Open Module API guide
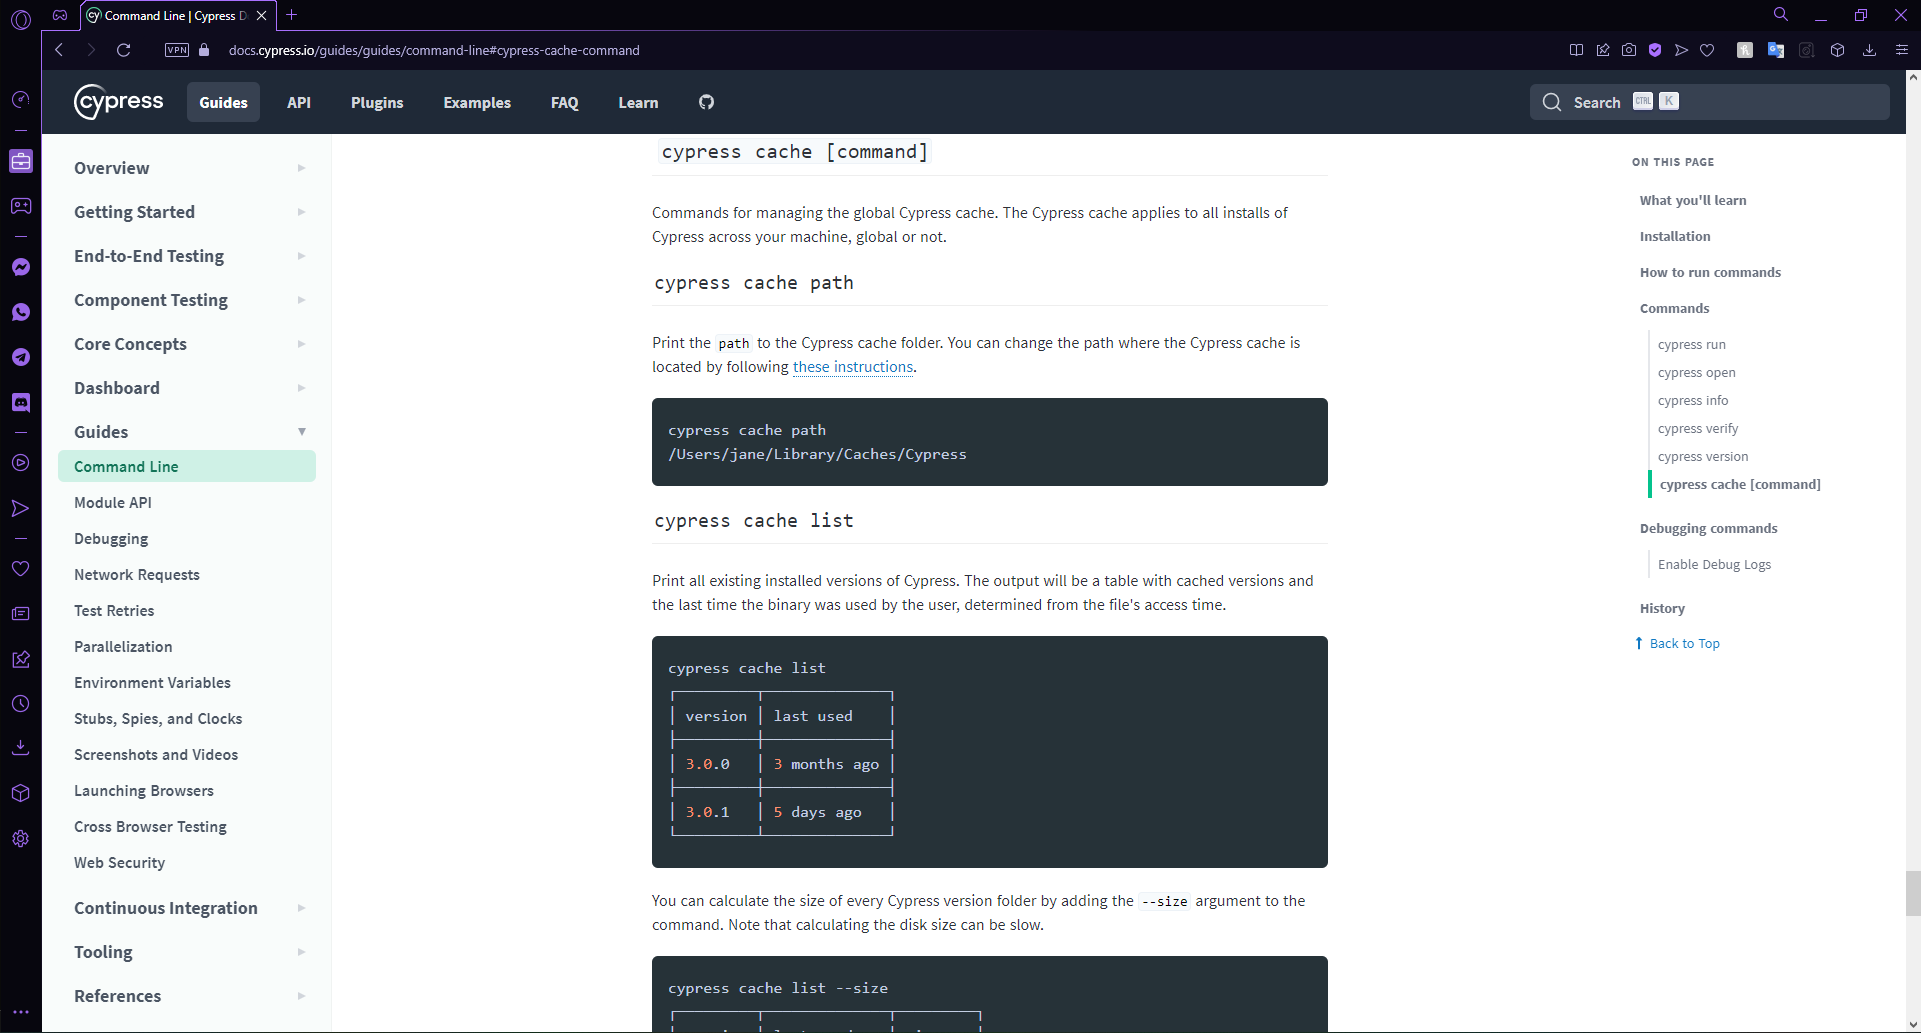 coord(113,503)
